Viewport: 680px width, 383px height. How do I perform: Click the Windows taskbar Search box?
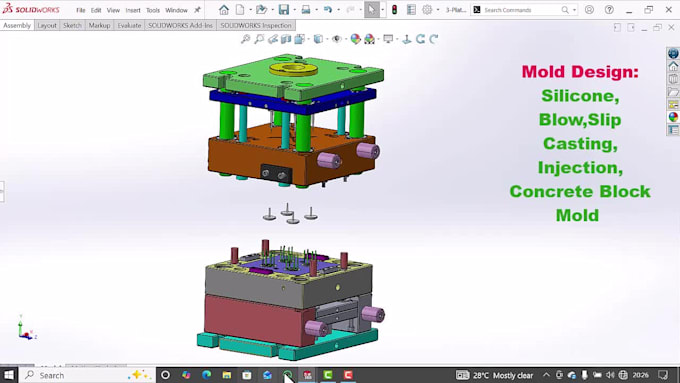(87, 375)
